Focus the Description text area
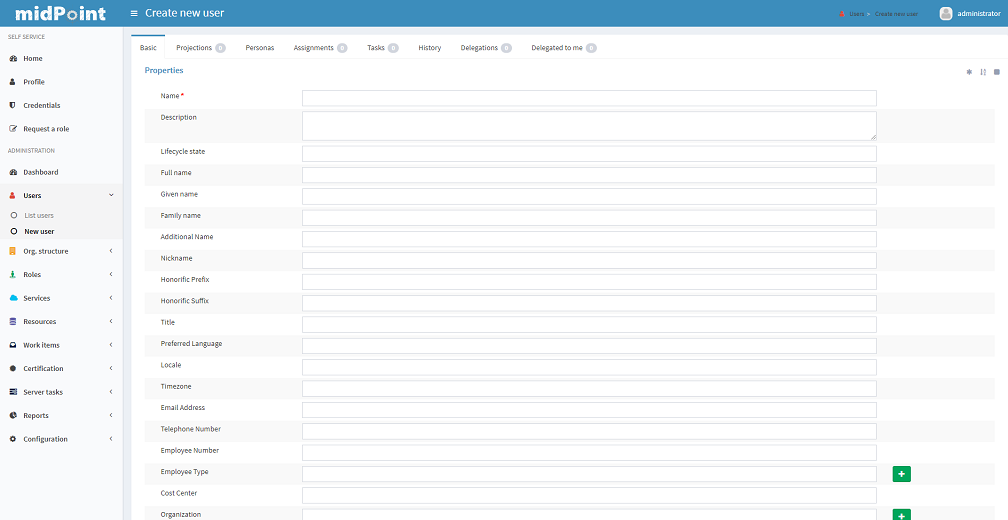Viewport: 1008px width, 520px height. 590,126
